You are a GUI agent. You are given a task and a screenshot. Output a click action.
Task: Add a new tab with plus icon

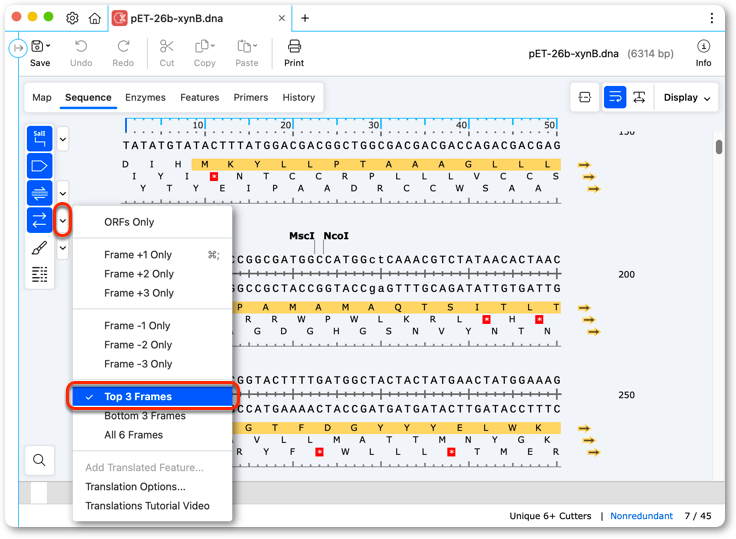tap(305, 18)
